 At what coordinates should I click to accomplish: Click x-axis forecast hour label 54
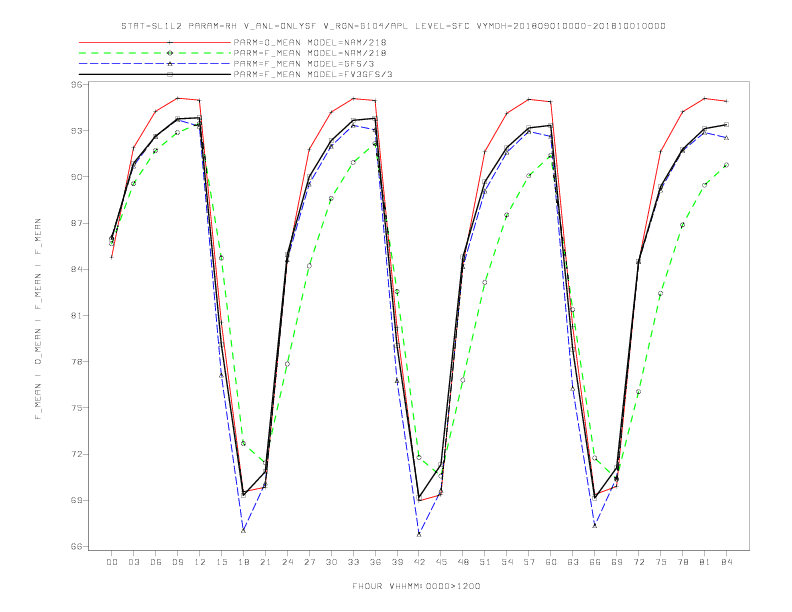click(x=507, y=562)
